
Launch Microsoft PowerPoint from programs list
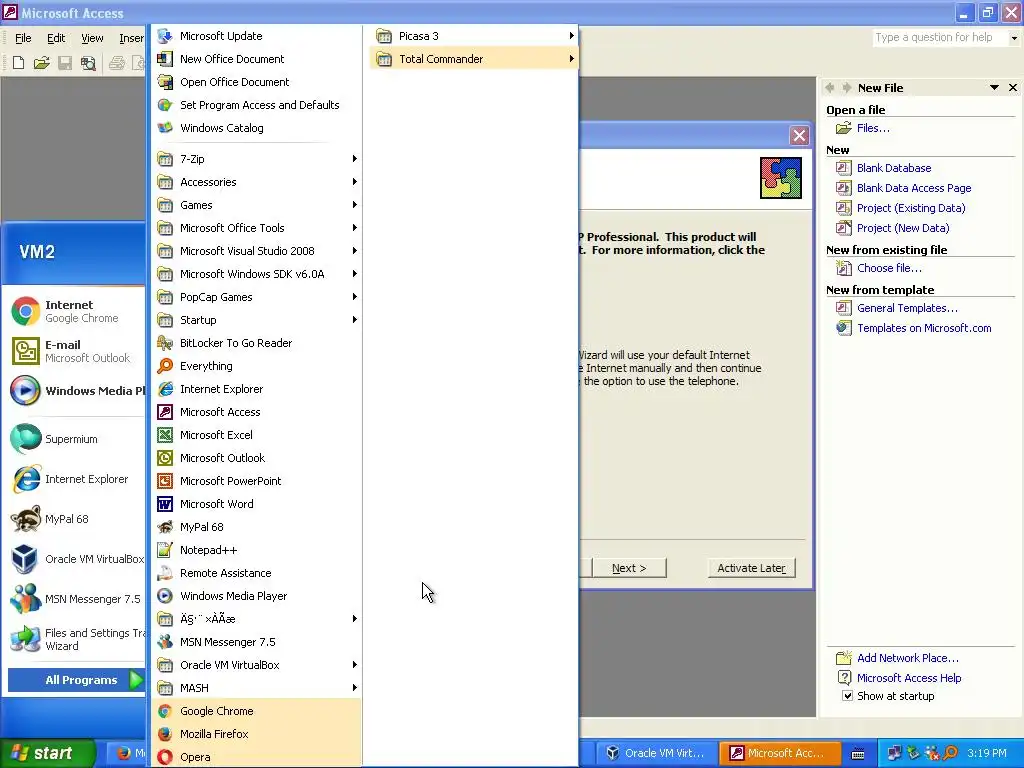coord(257,481)
